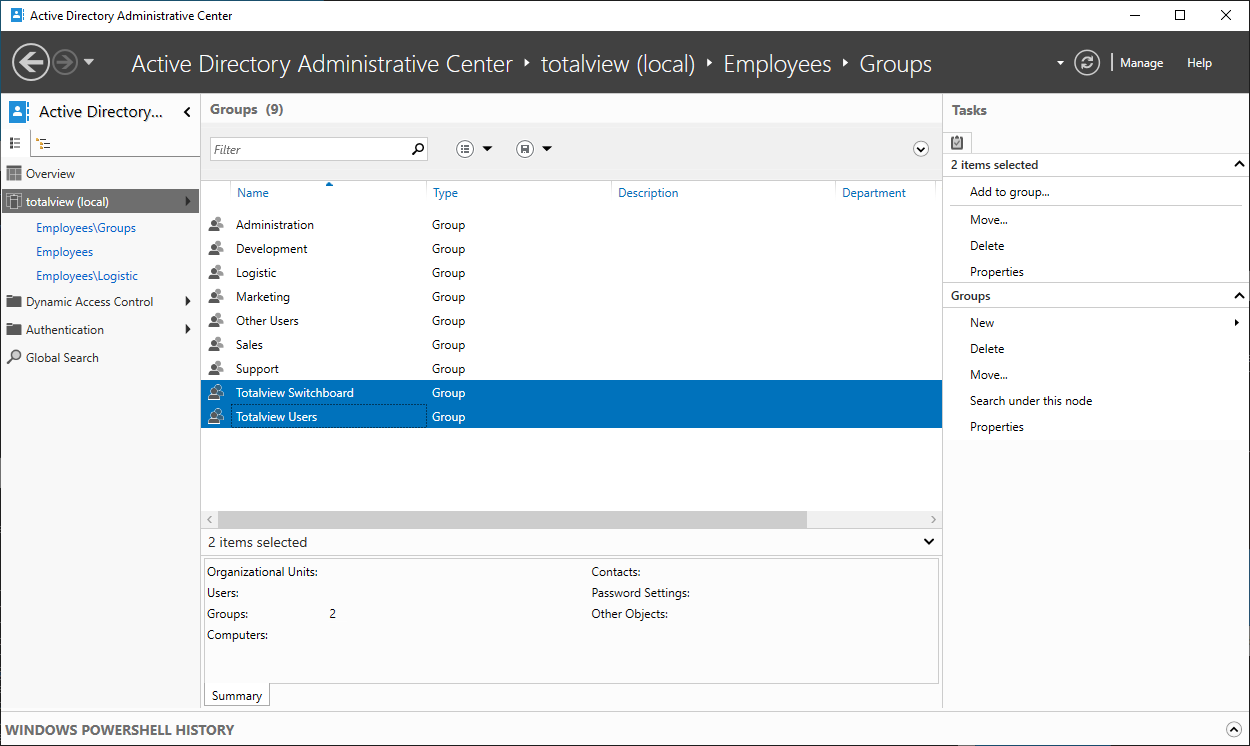Open Properties under 2 items selected
This screenshot has width=1250, height=746.
coord(997,272)
